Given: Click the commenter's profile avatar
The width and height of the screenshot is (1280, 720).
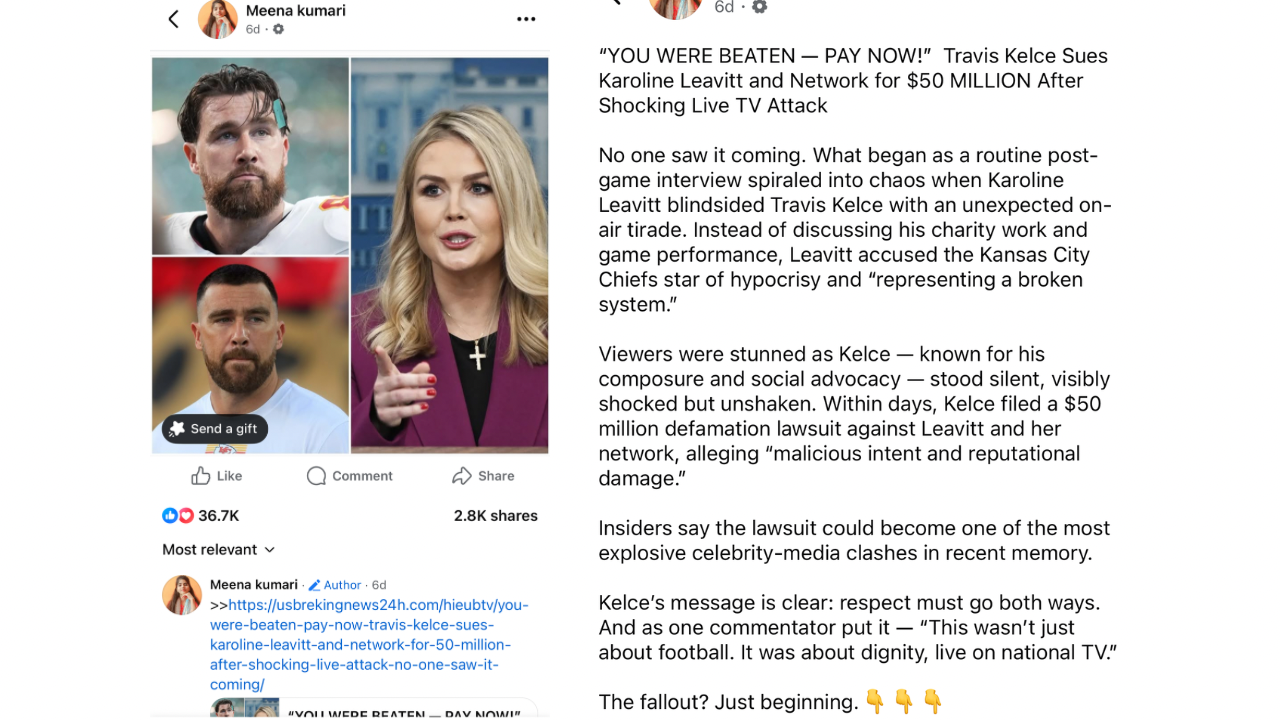Looking at the screenshot, I should pos(182,595).
